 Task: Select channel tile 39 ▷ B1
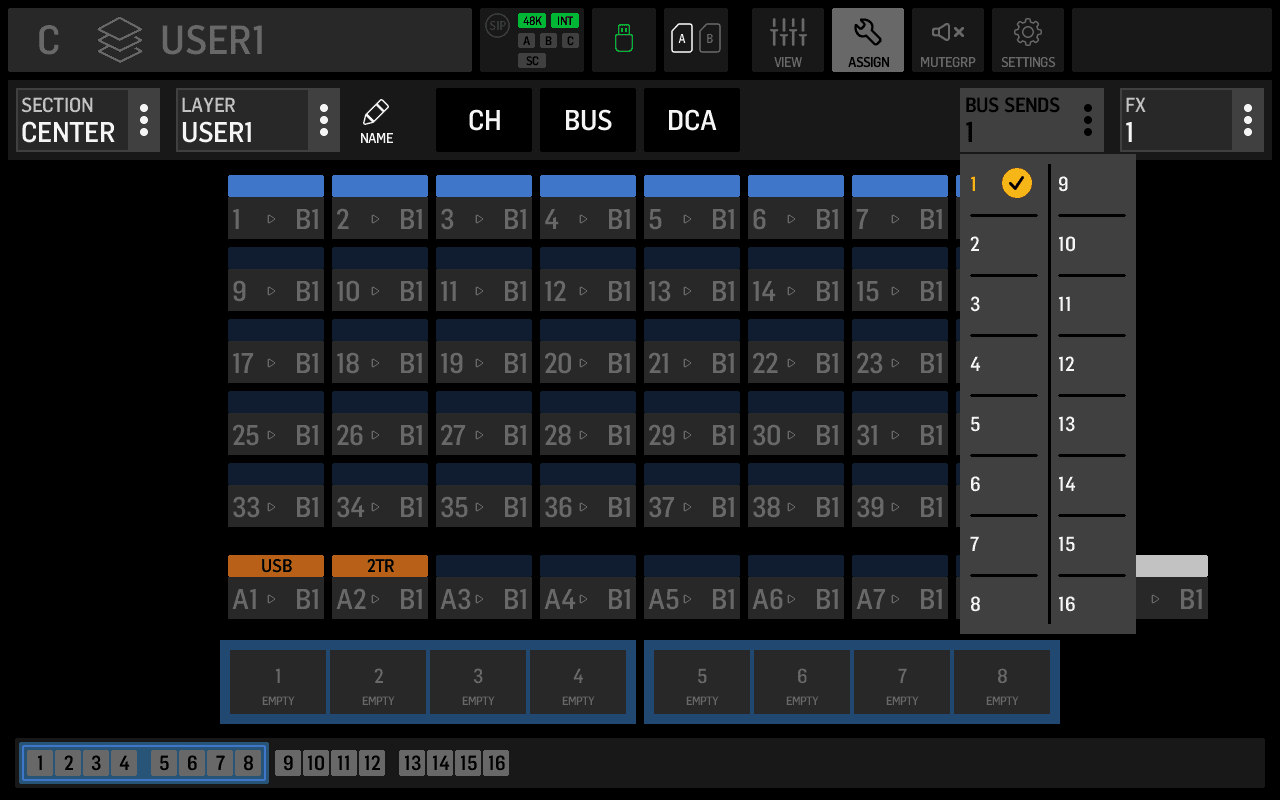(900, 496)
